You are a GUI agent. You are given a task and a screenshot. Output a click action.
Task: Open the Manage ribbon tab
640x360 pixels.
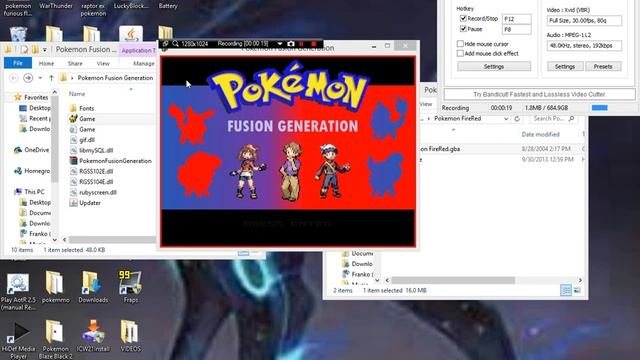click(x=144, y=64)
